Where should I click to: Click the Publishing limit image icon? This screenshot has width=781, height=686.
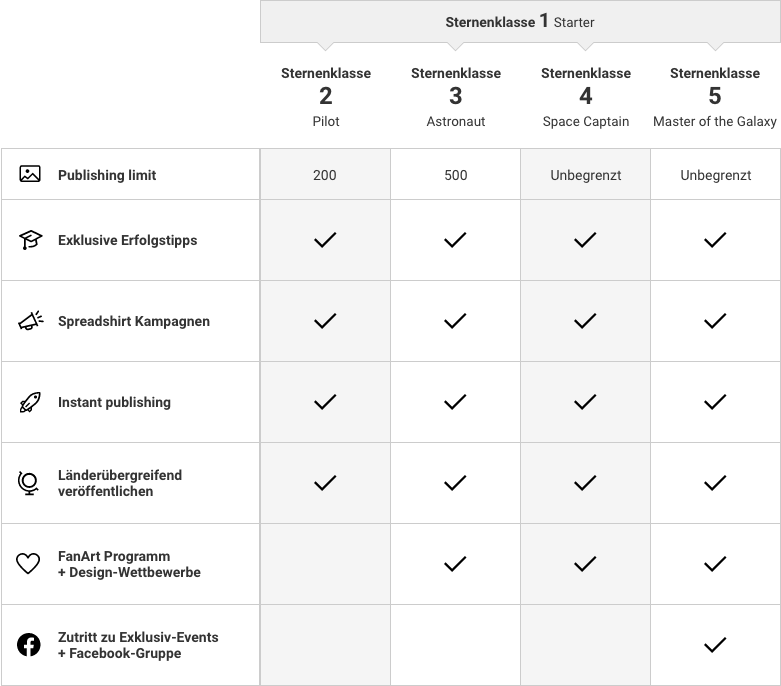[30, 174]
